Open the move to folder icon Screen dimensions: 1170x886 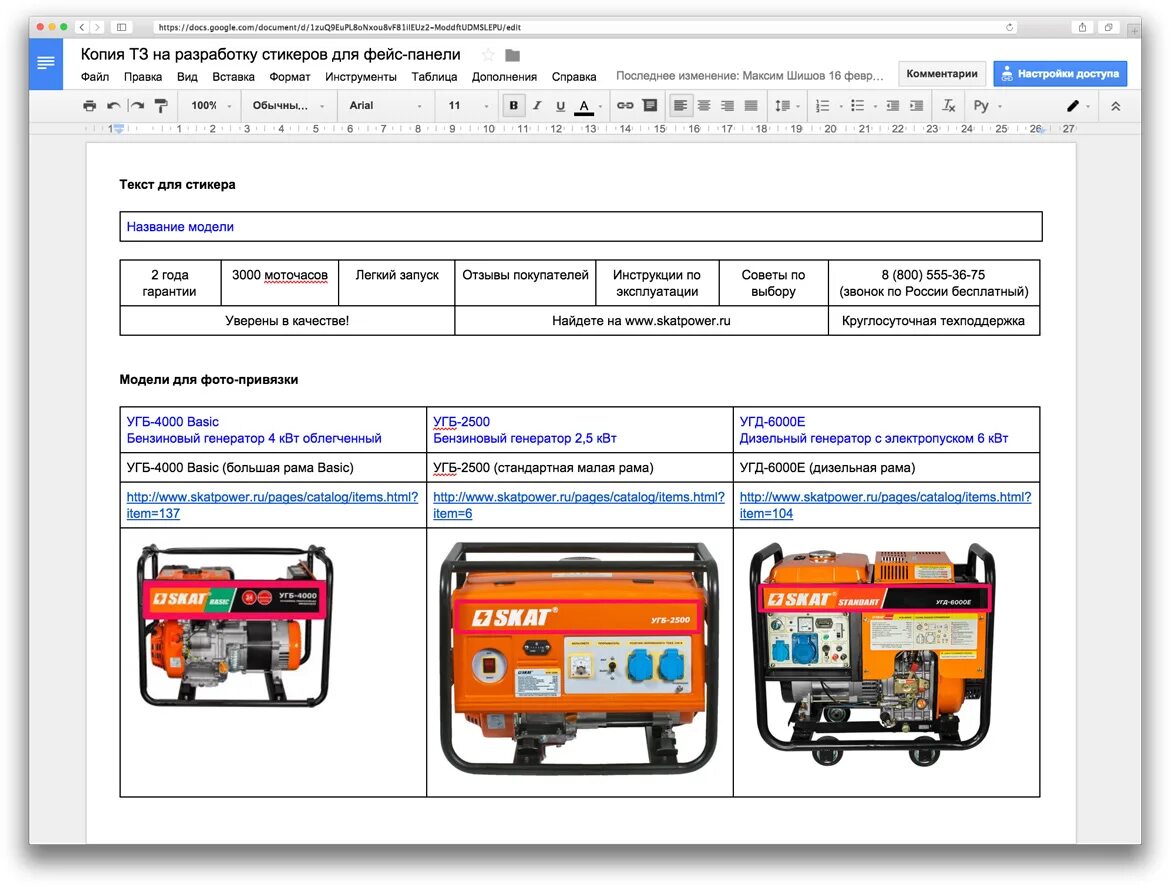click(x=512, y=55)
